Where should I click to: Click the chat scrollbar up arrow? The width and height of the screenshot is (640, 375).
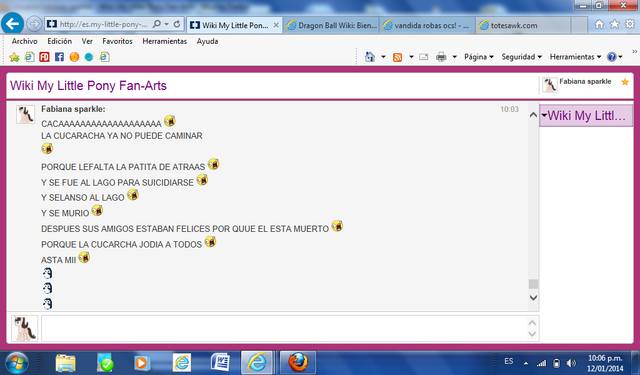coord(533,115)
